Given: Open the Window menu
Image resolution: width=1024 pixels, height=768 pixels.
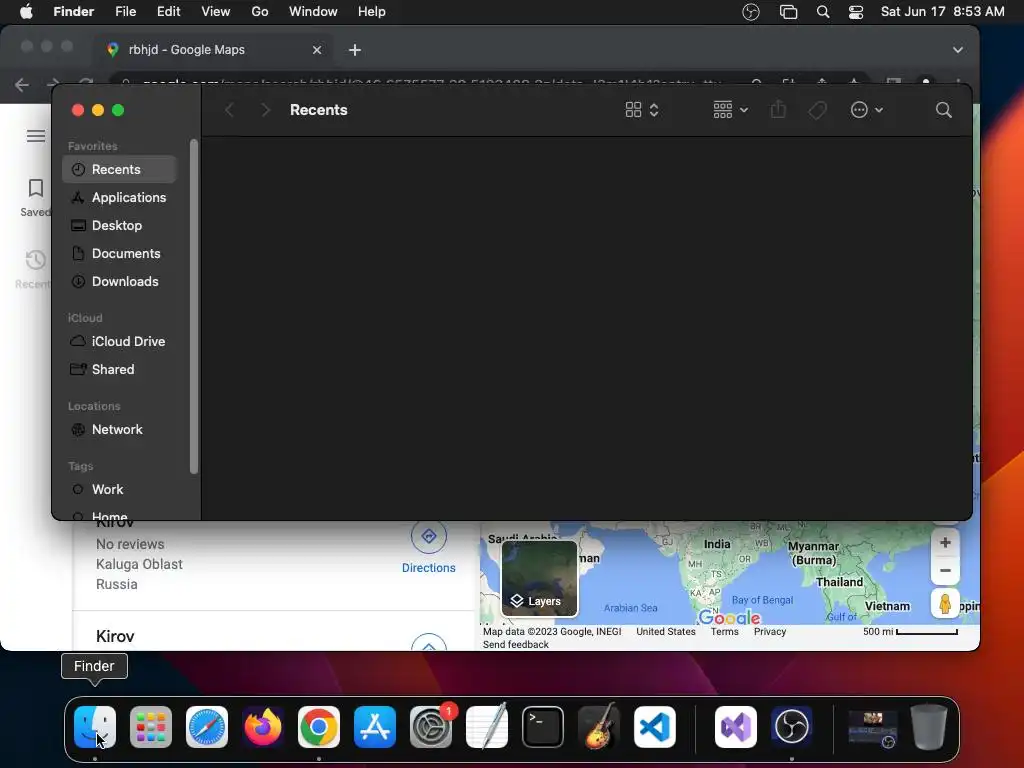Looking at the screenshot, I should [x=313, y=12].
